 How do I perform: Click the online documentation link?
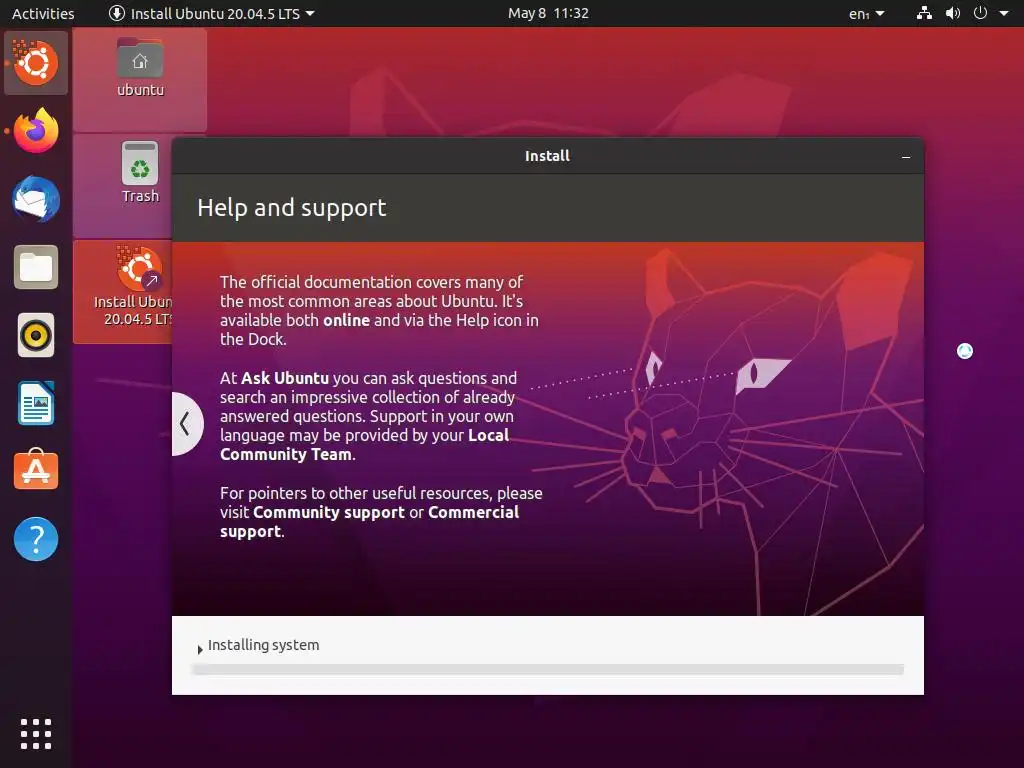click(x=346, y=320)
